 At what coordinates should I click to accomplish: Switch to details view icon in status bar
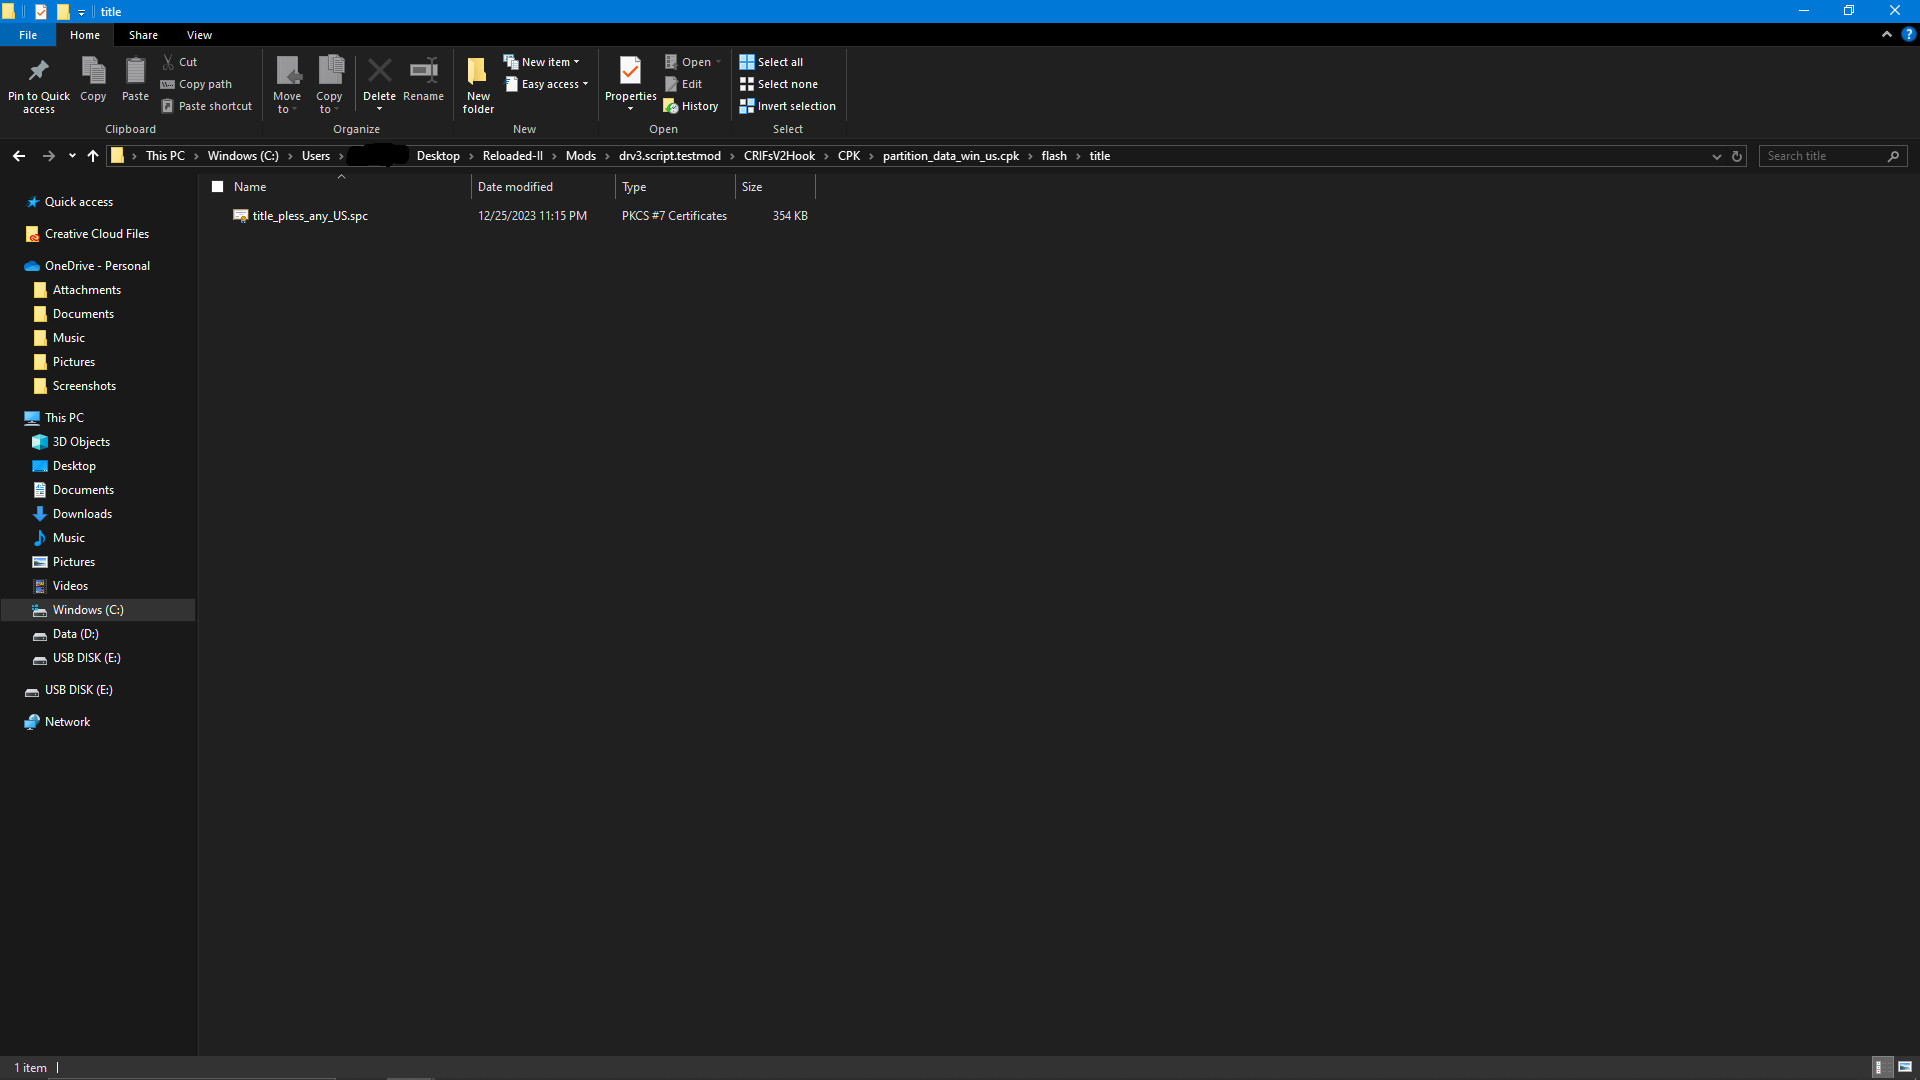coord(1879,1067)
